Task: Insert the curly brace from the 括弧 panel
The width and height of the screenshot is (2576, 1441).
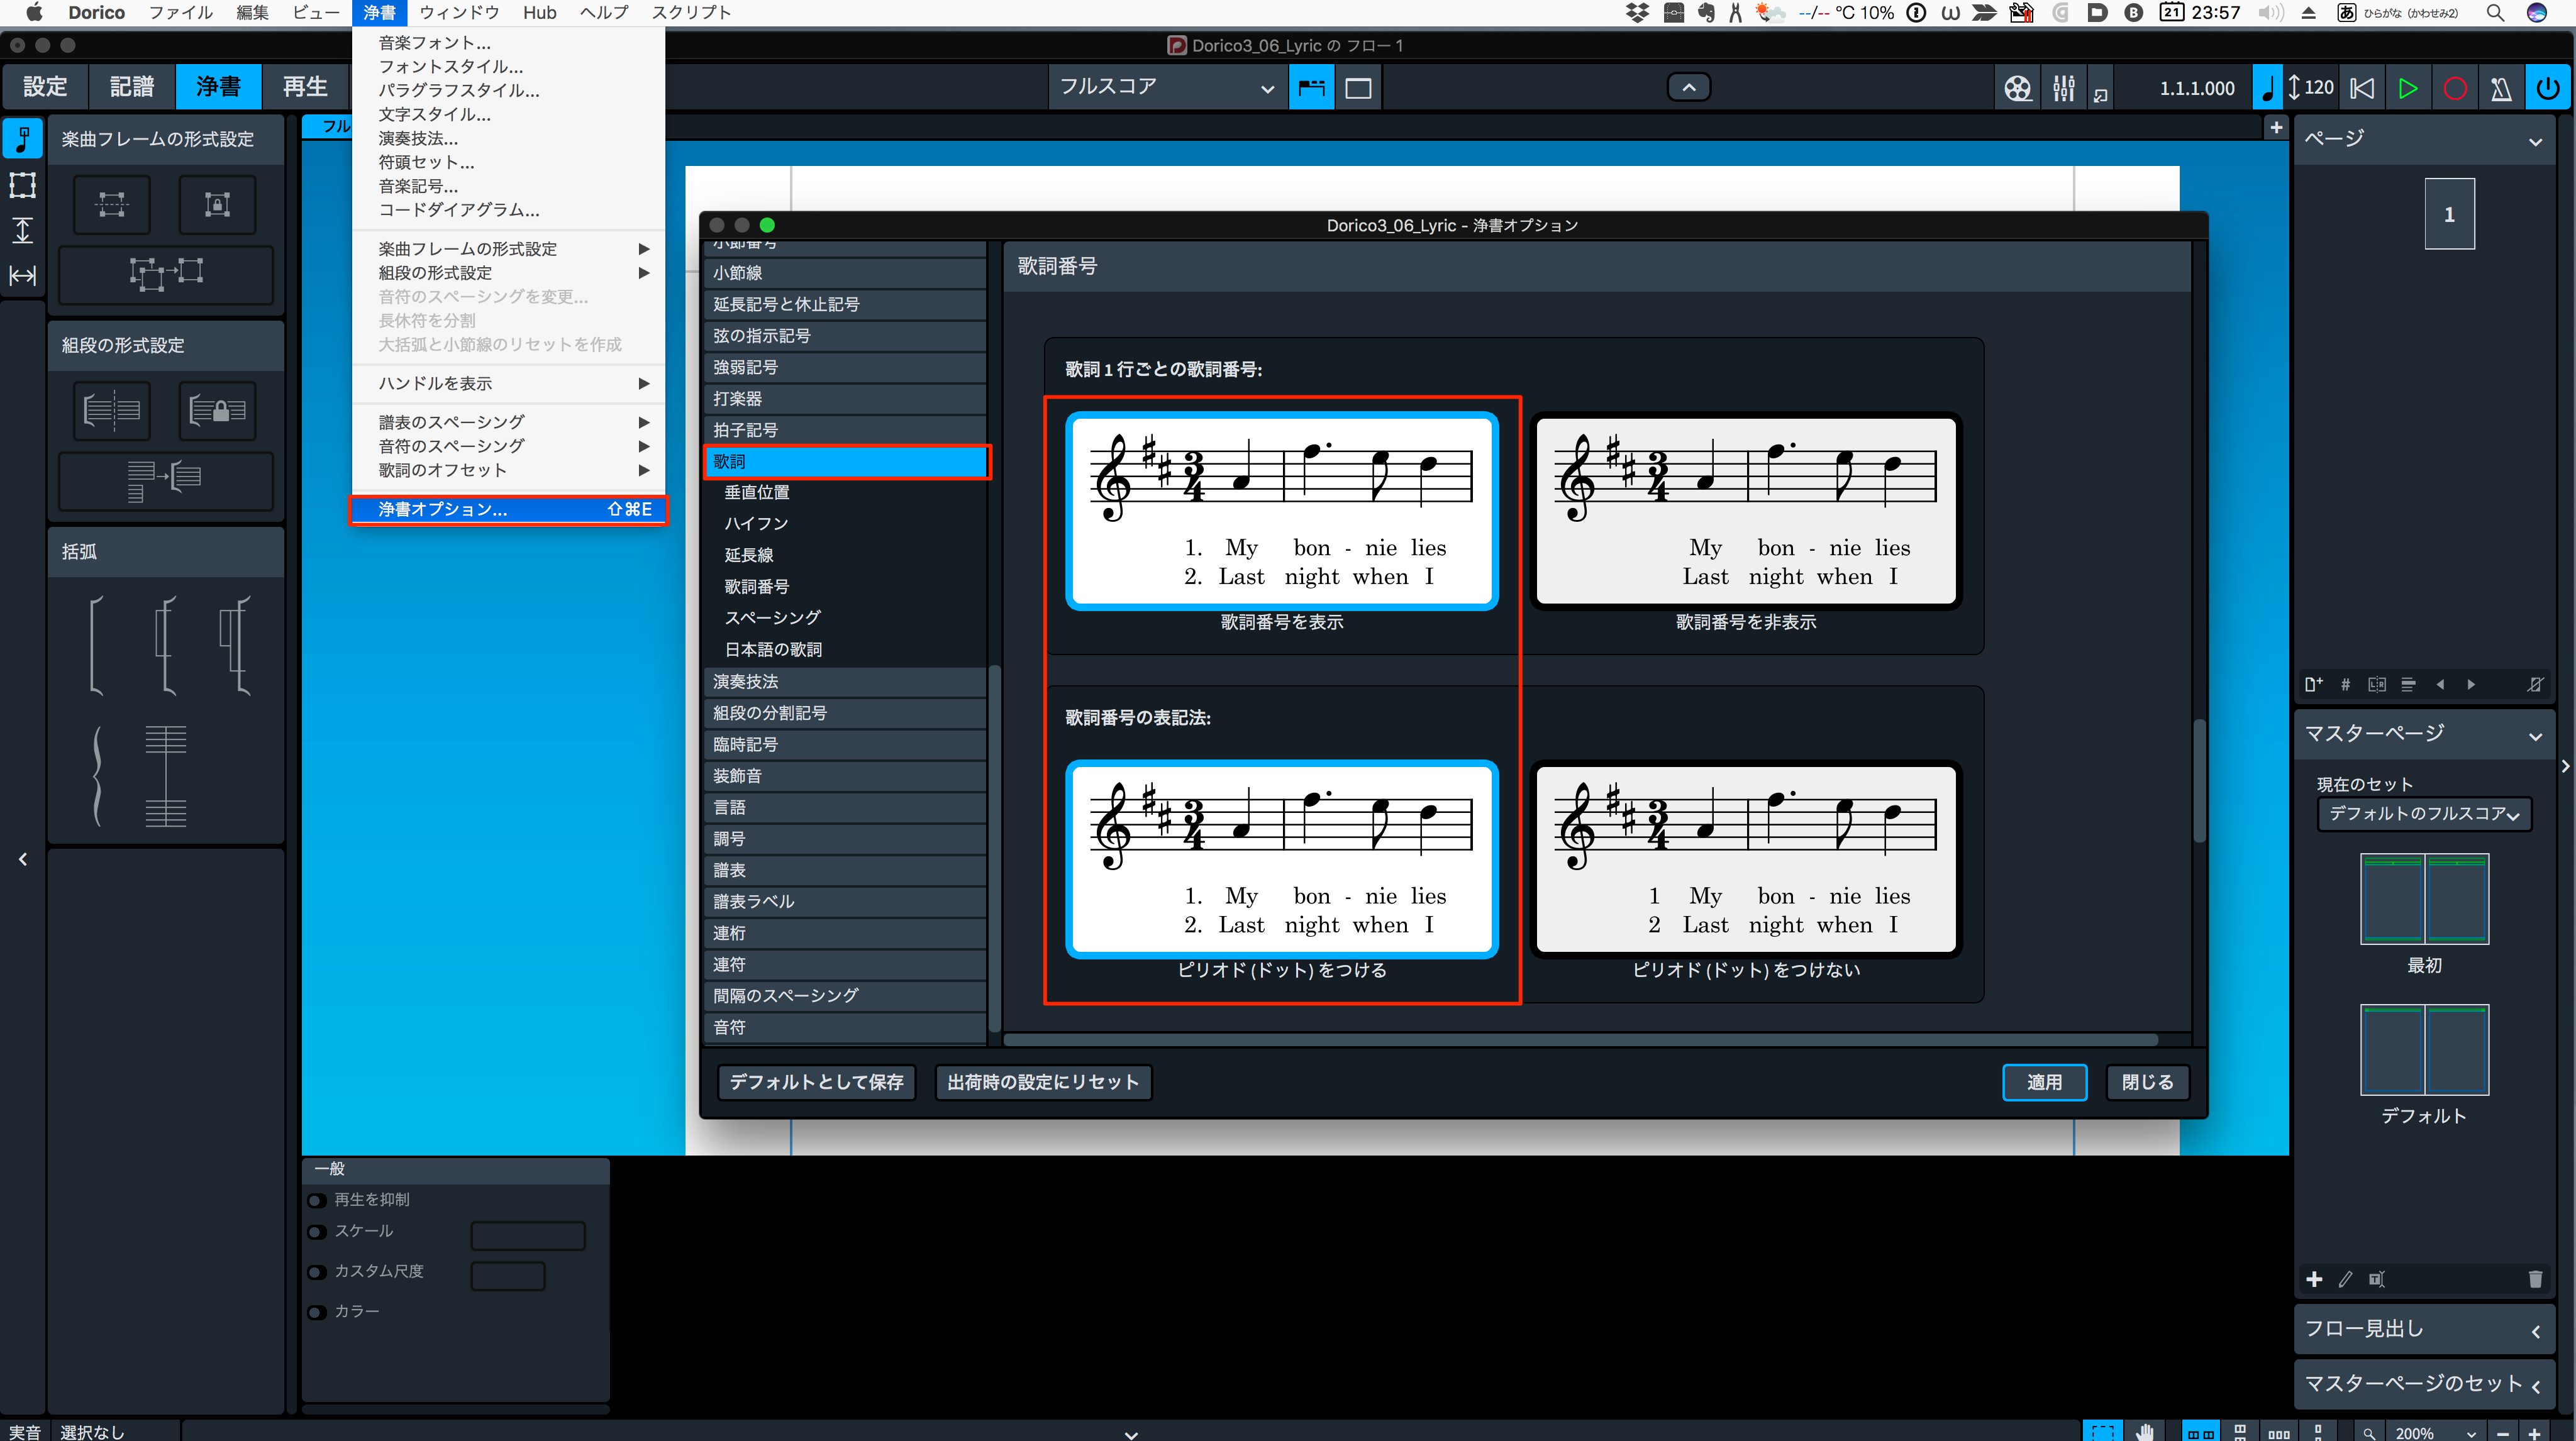Action: (97, 776)
